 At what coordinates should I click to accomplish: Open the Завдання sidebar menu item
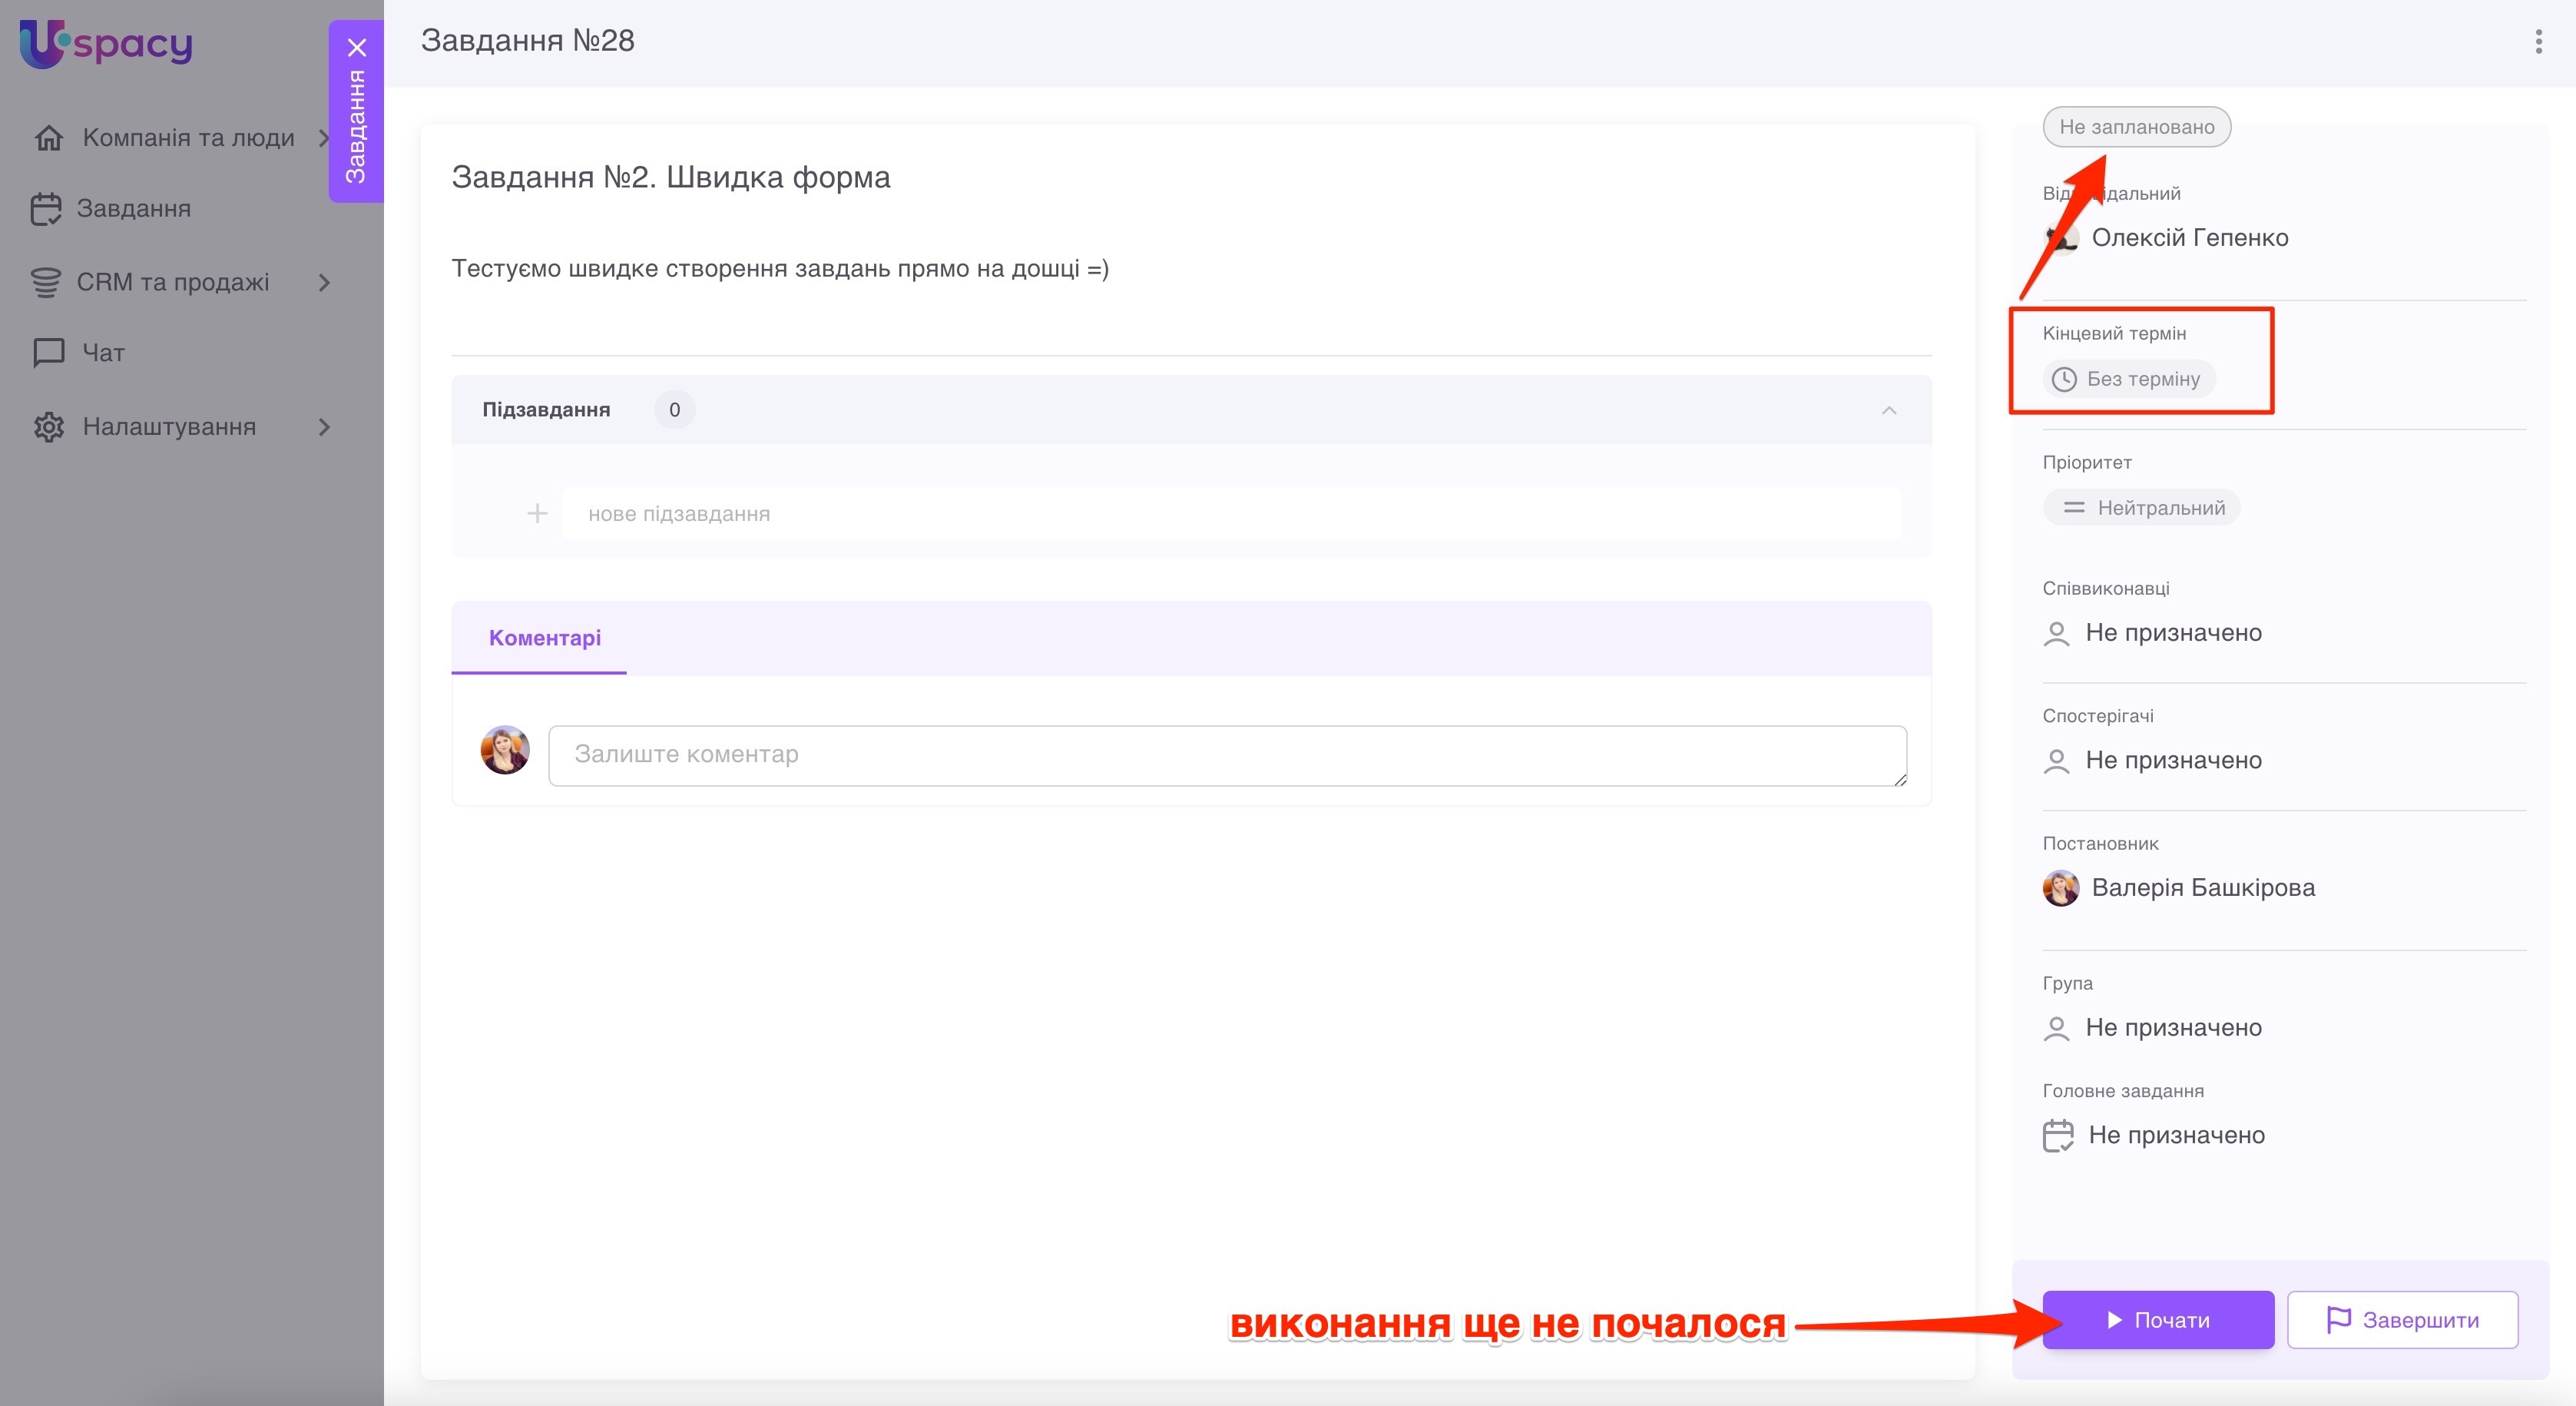[x=133, y=209]
